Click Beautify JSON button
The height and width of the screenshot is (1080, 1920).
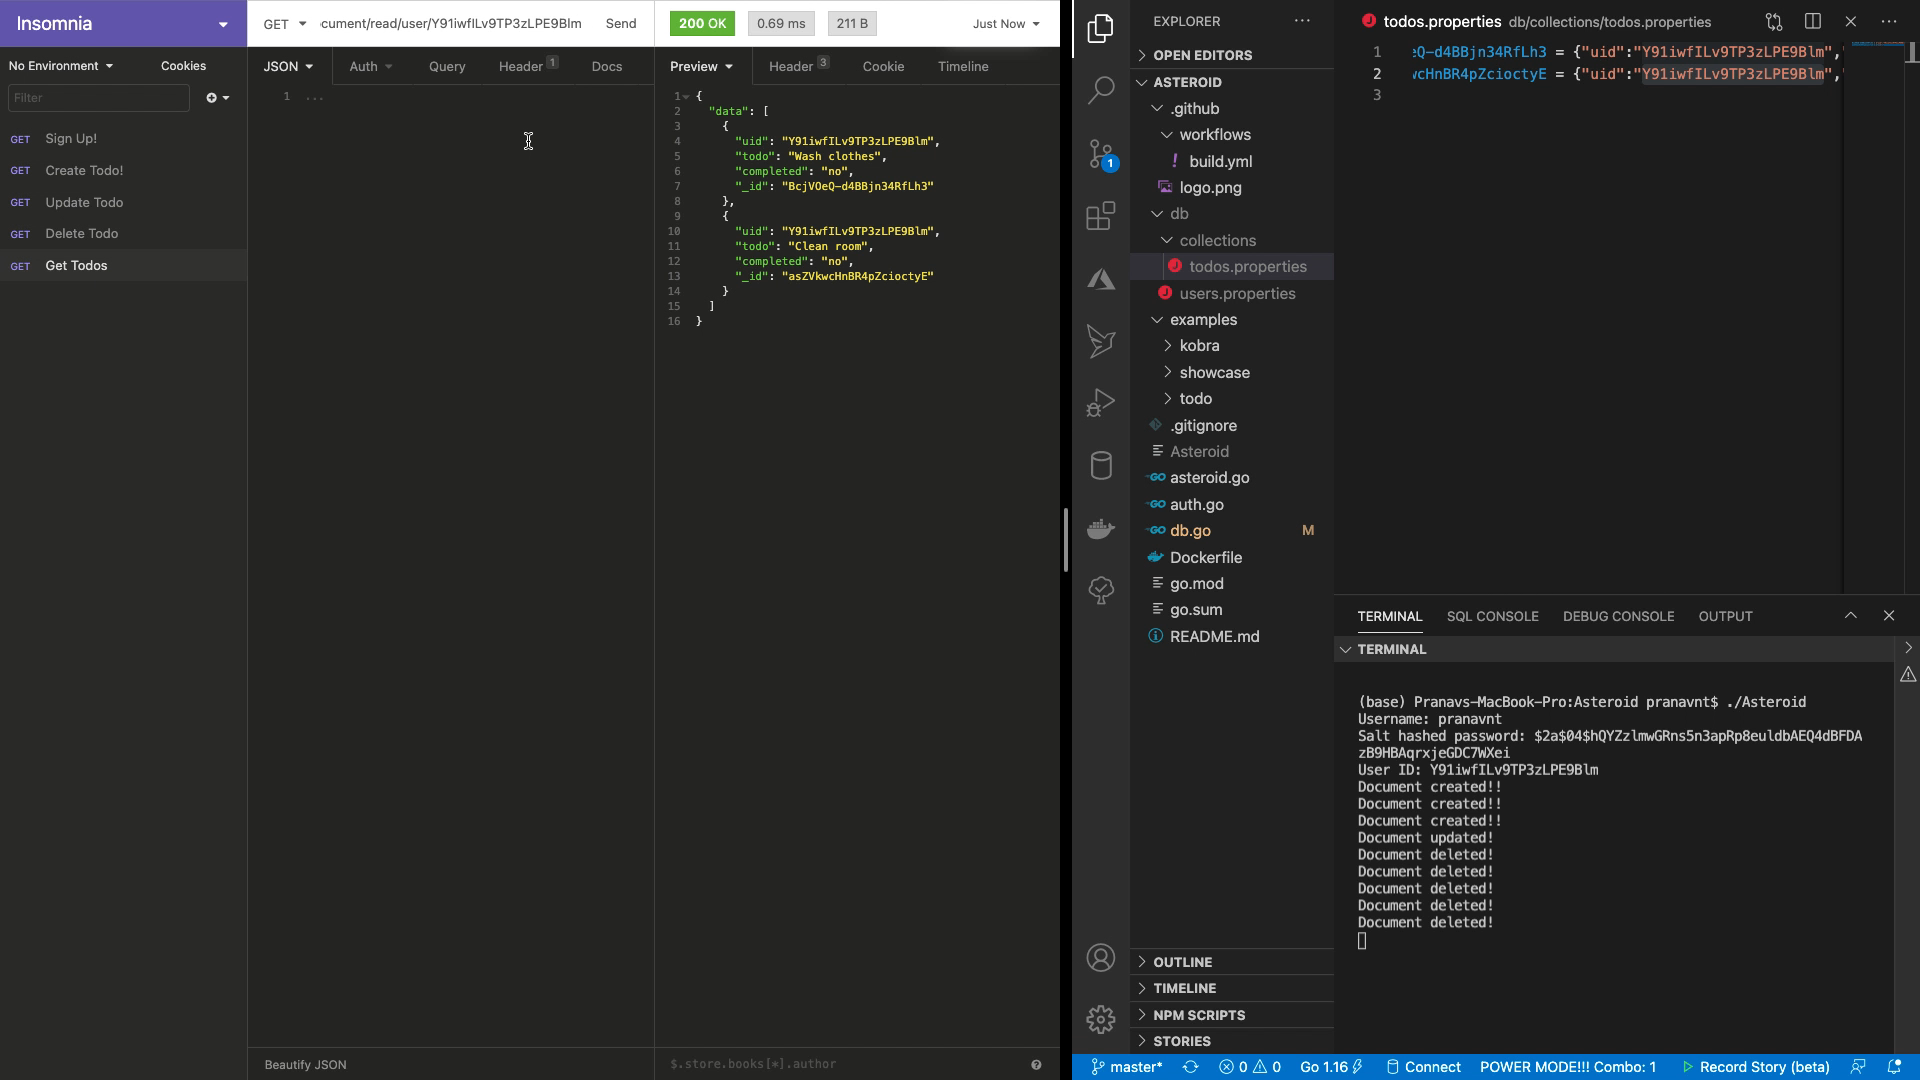click(x=305, y=1065)
